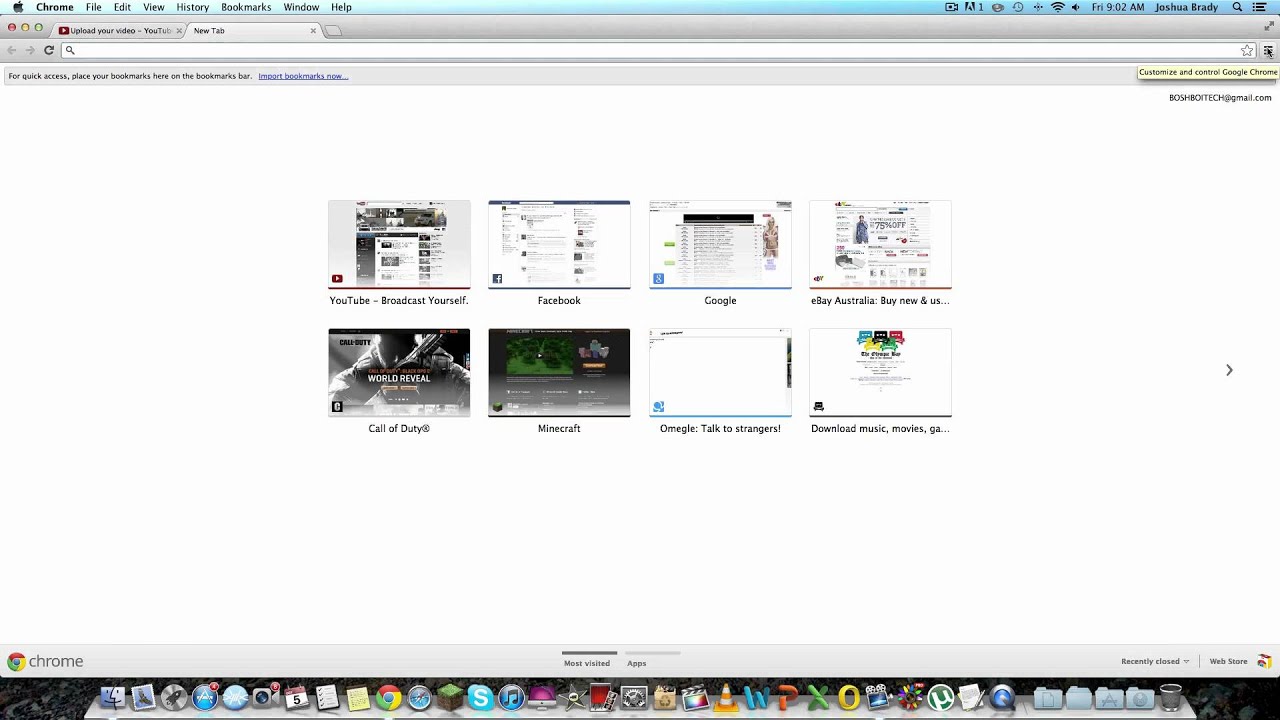Open App Store from the Dock
Screen dimensions: 1280x720
pyautogui.click(x=205, y=697)
